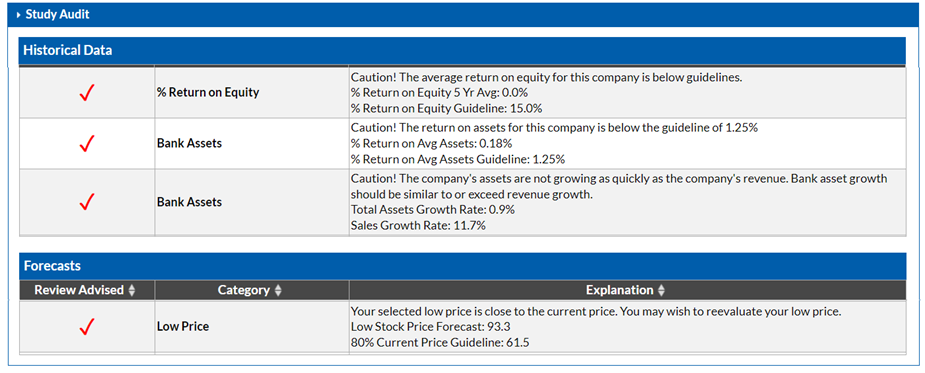The width and height of the screenshot is (925, 373).
Task: Sort by Explanation column arrows
Action: click(x=661, y=290)
